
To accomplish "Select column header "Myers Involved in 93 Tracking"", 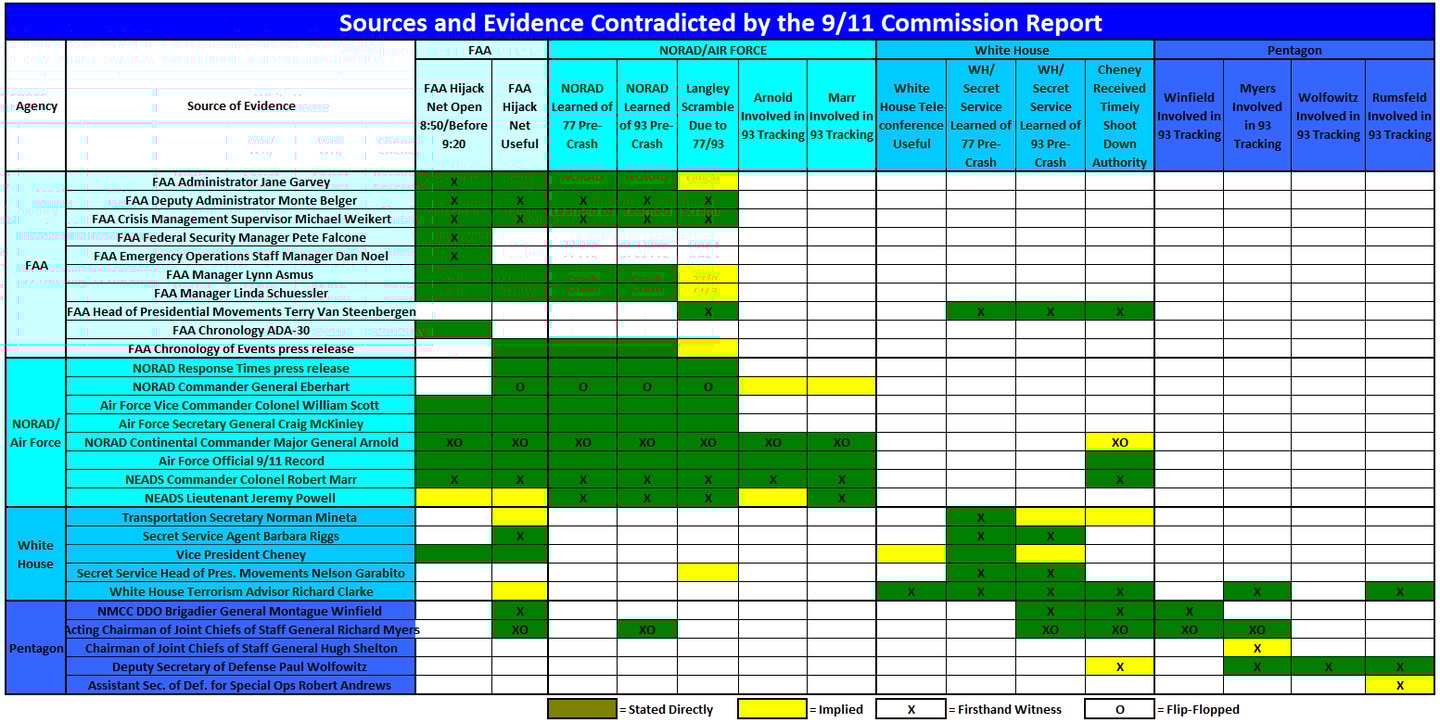I will pos(1257,116).
